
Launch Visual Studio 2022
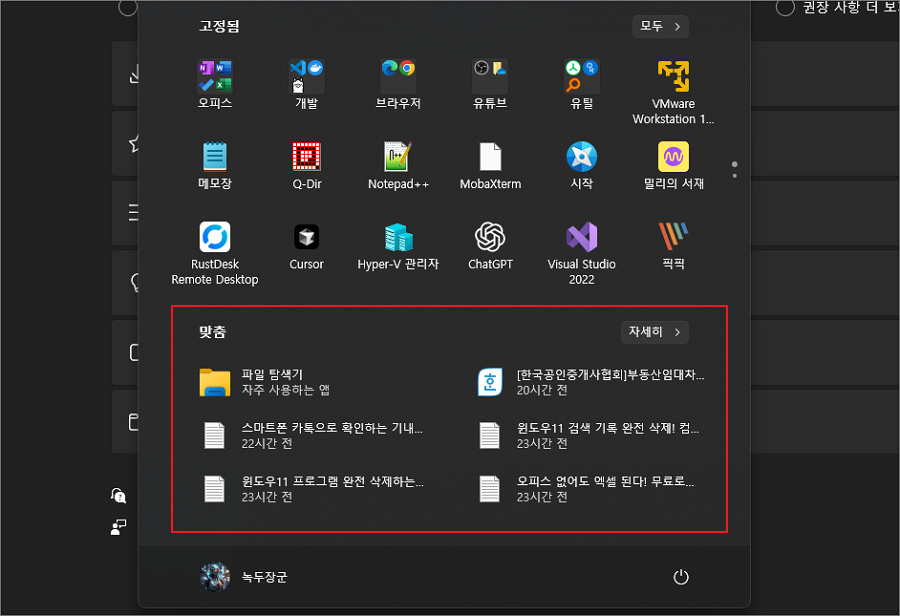pos(581,253)
